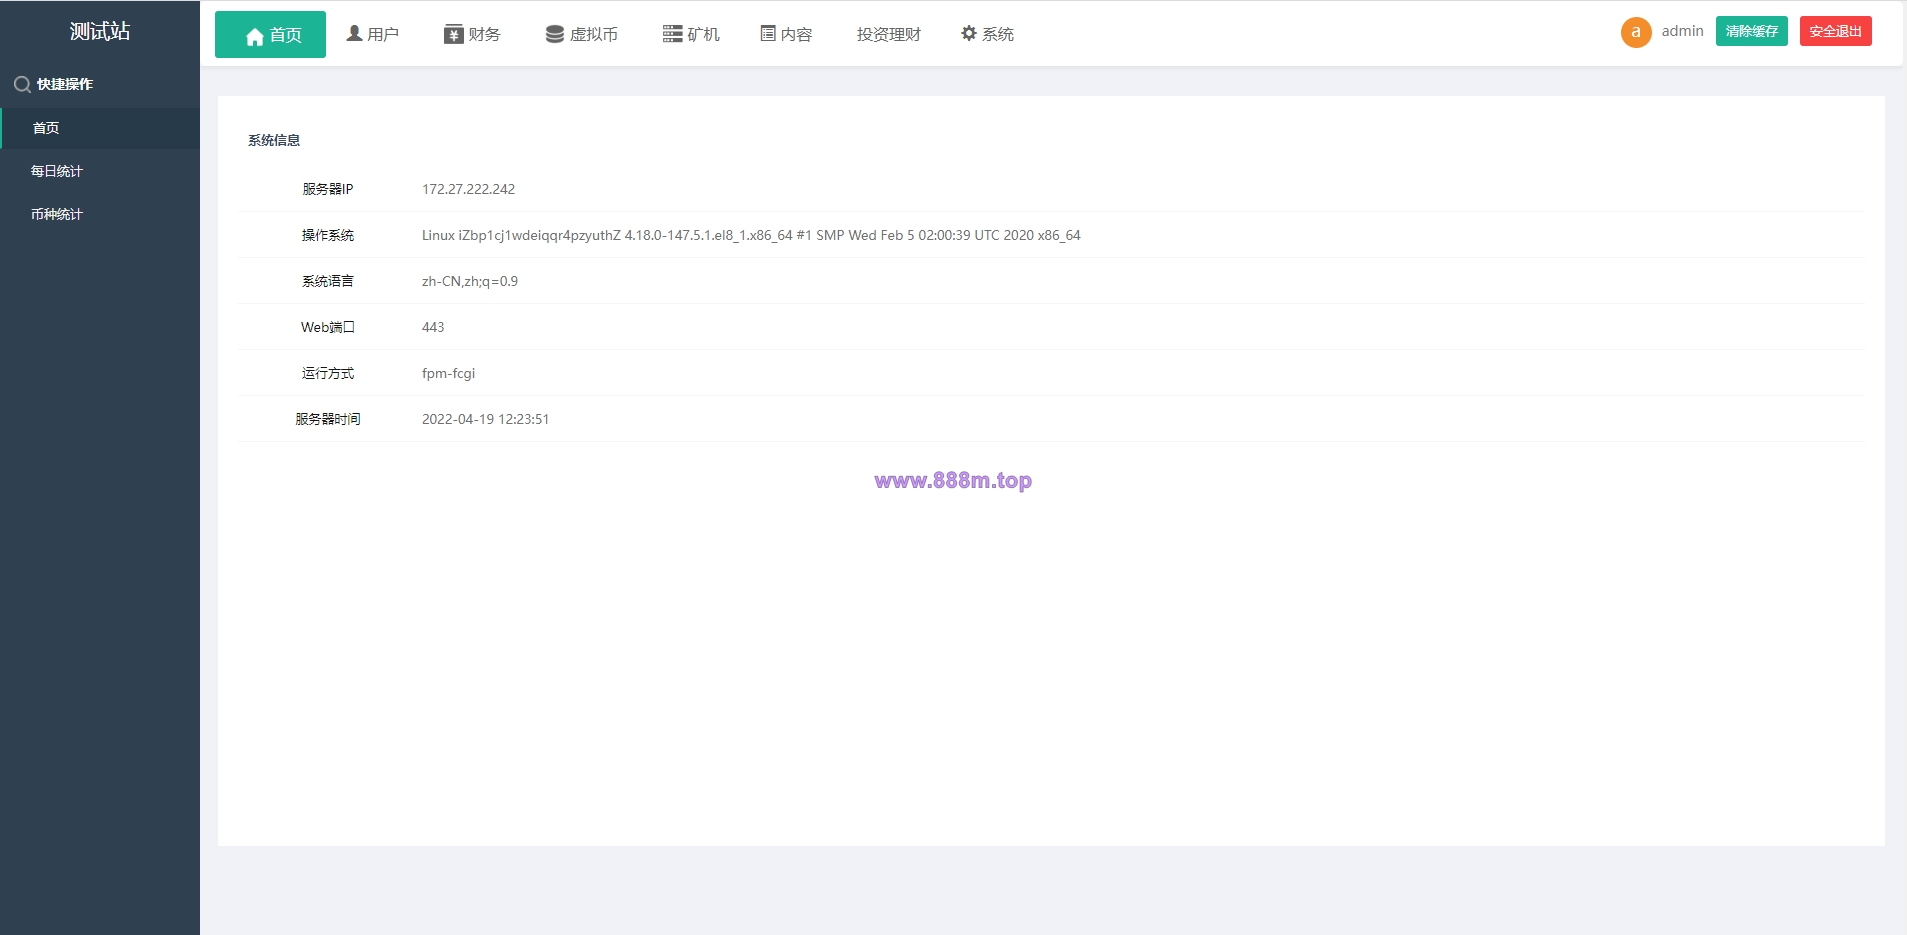Click the admin username text

pyautogui.click(x=1683, y=31)
